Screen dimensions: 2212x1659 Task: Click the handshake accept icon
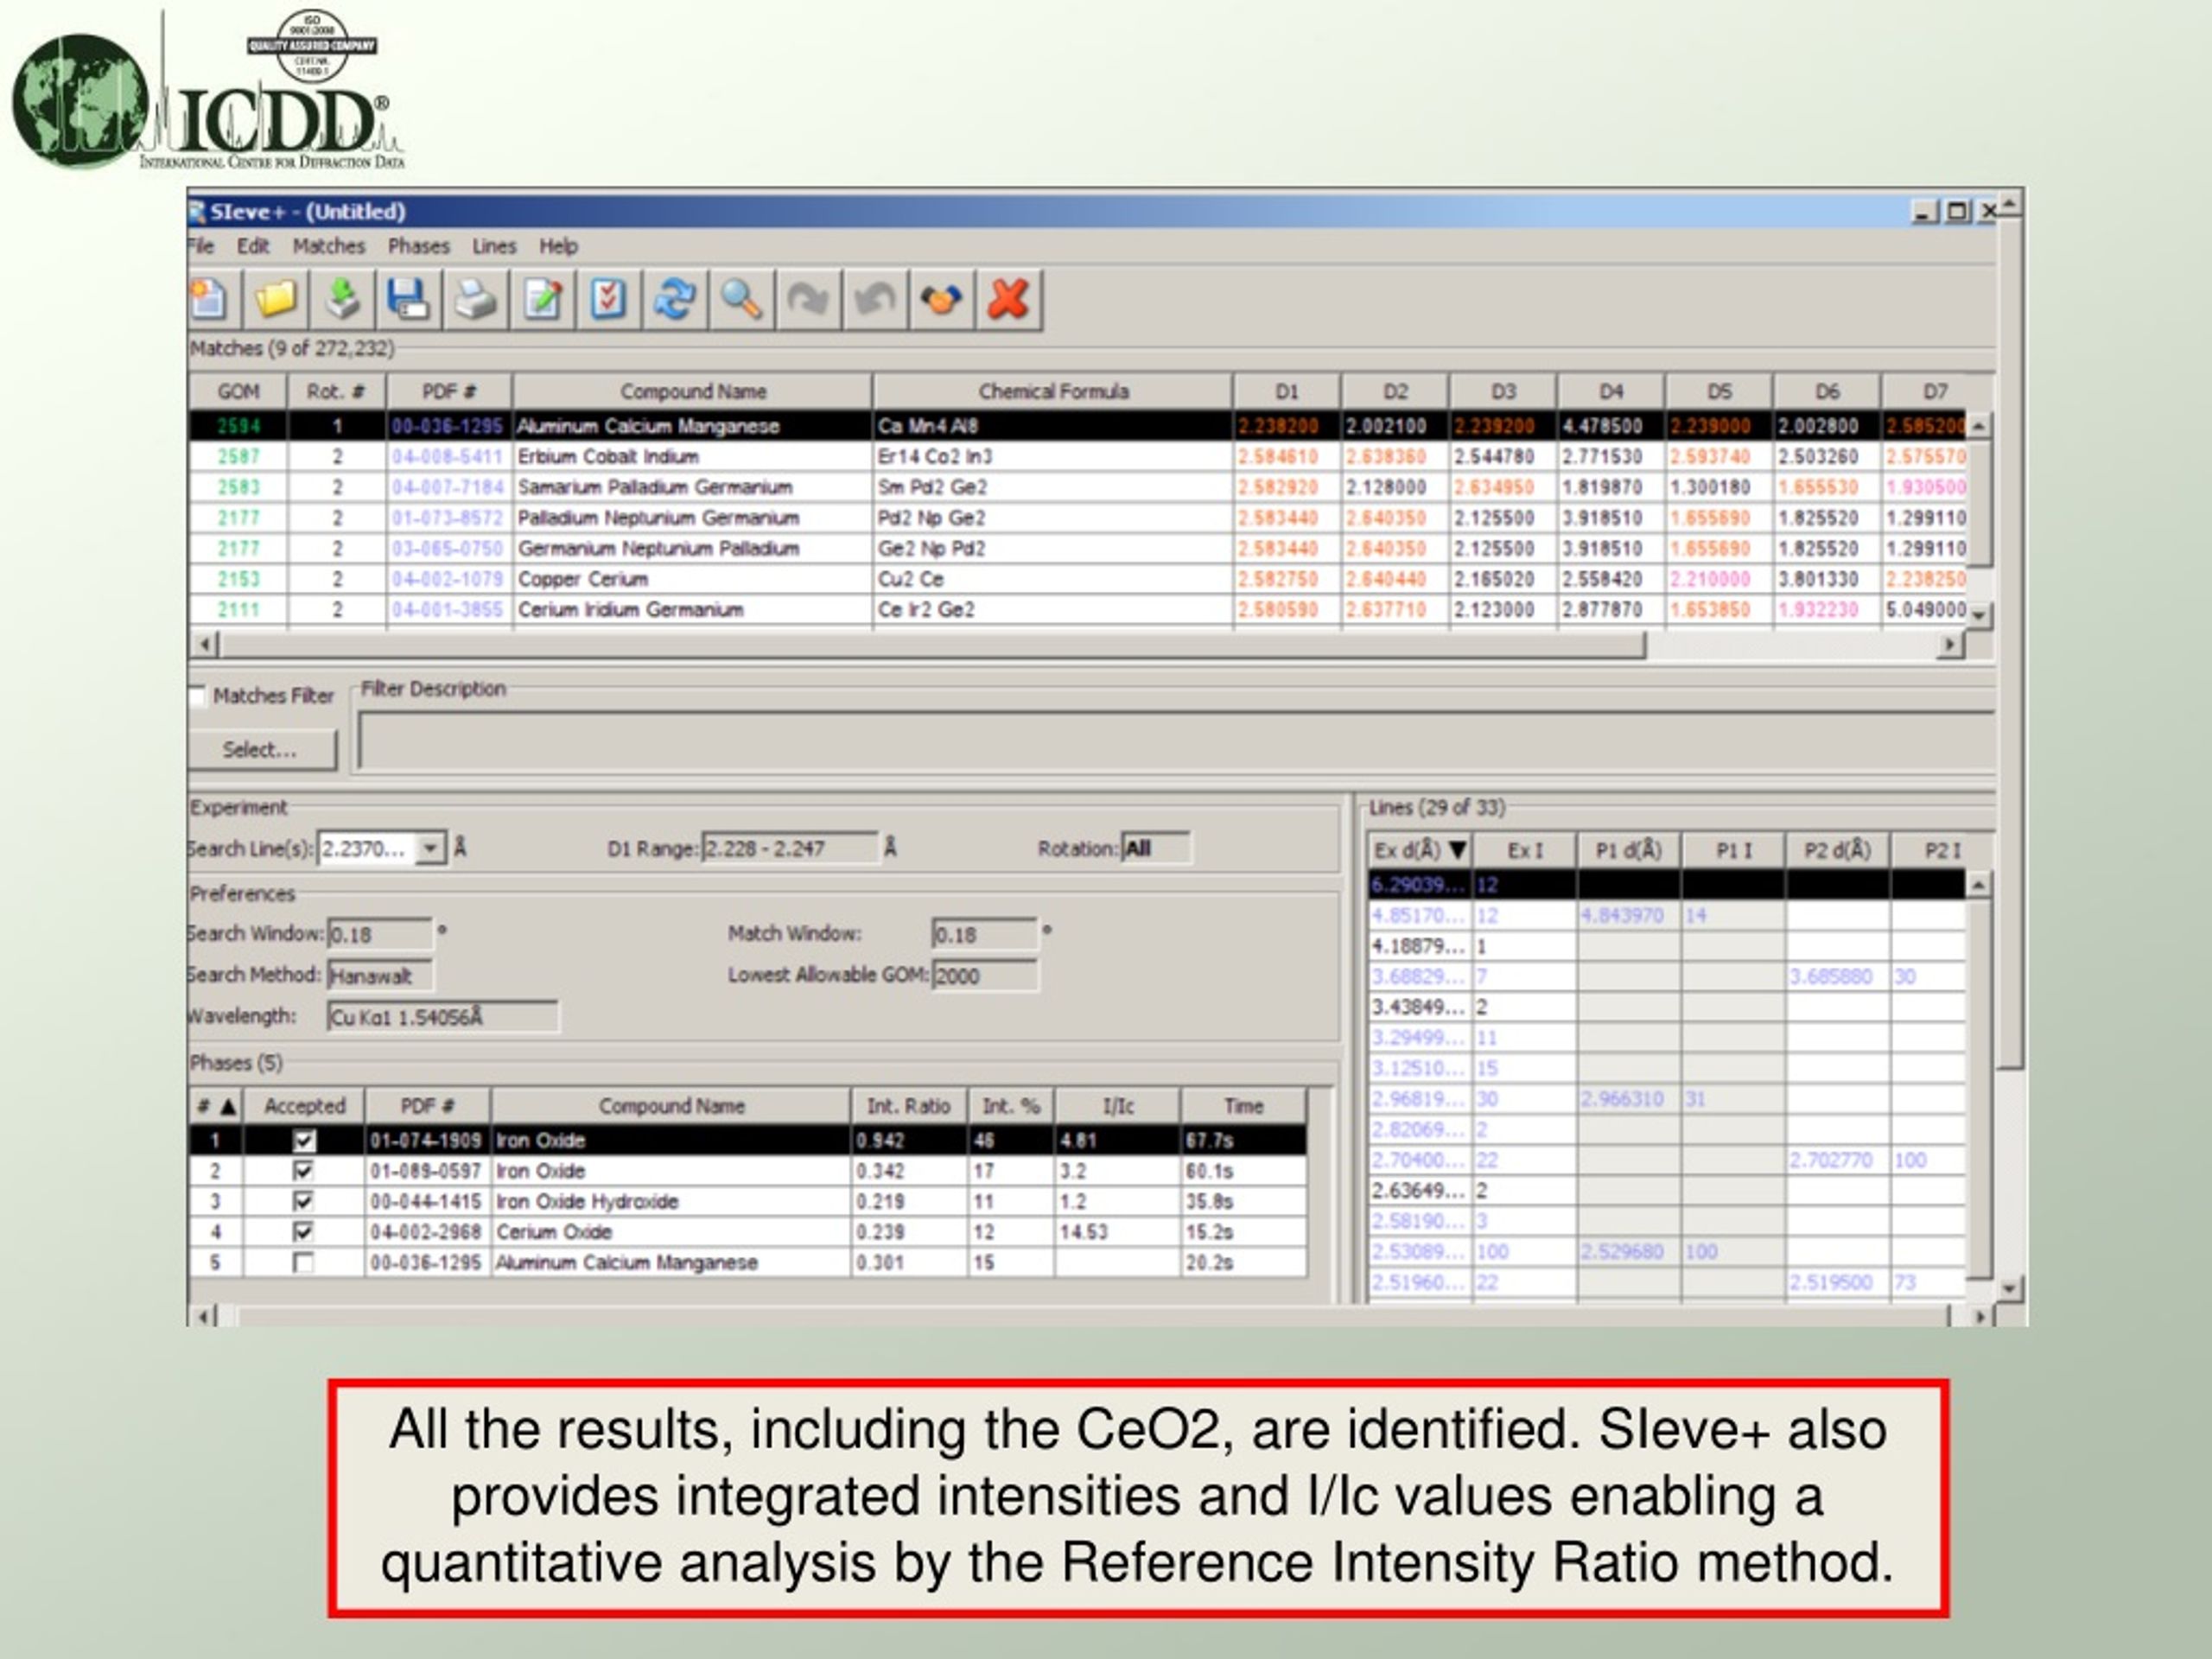941,299
